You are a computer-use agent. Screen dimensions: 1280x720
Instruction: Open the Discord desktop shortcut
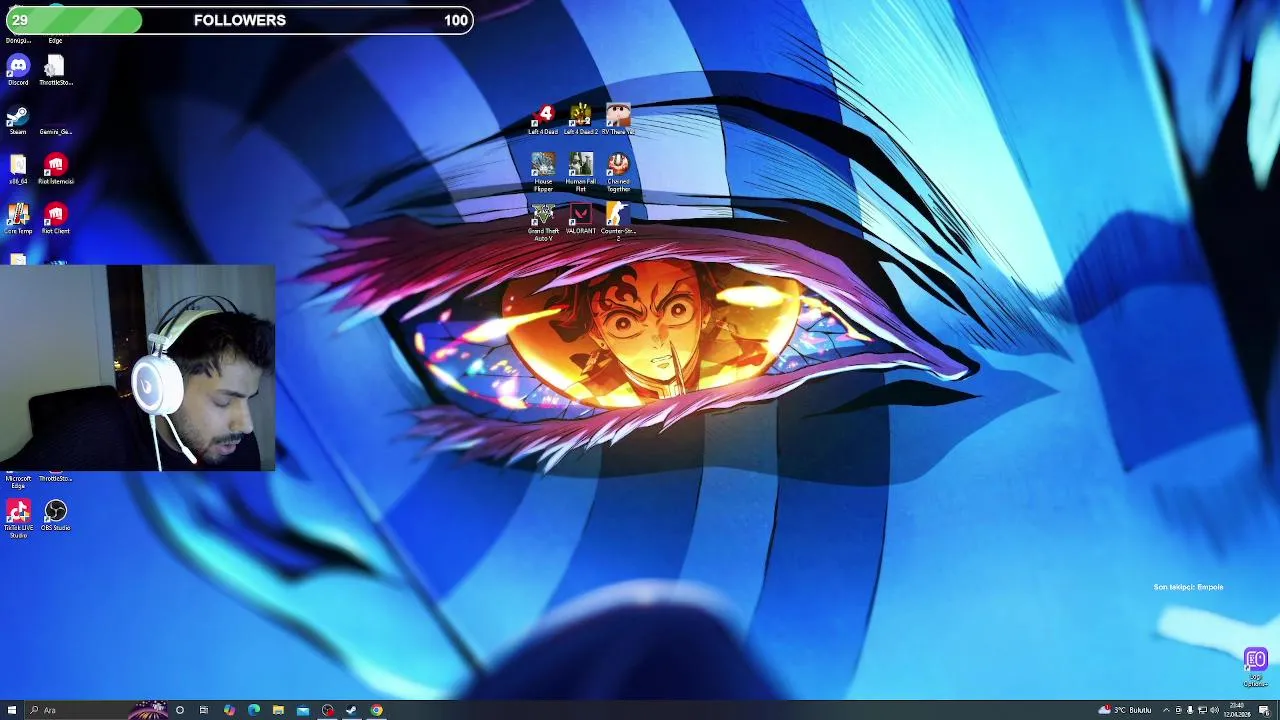point(18,70)
